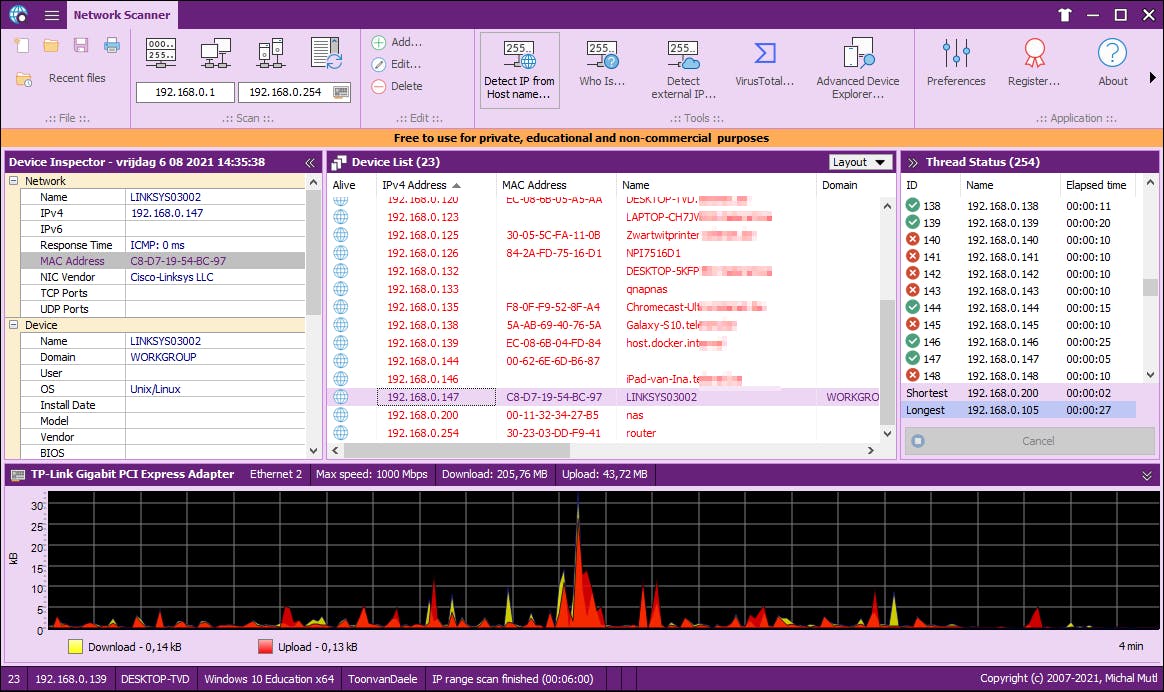Collapse the Device Inspector panel
1164x692 pixels.
pos(310,162)
